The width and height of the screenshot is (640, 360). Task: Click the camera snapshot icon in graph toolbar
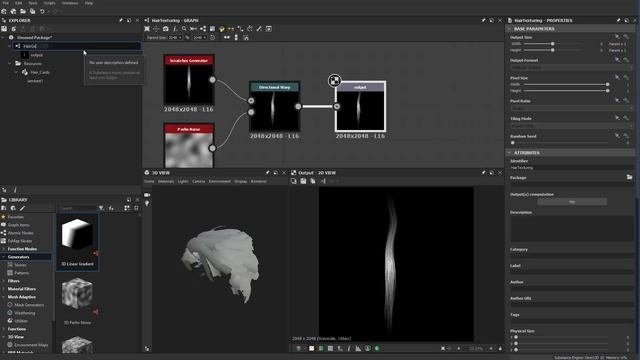[x=165, y=29]
